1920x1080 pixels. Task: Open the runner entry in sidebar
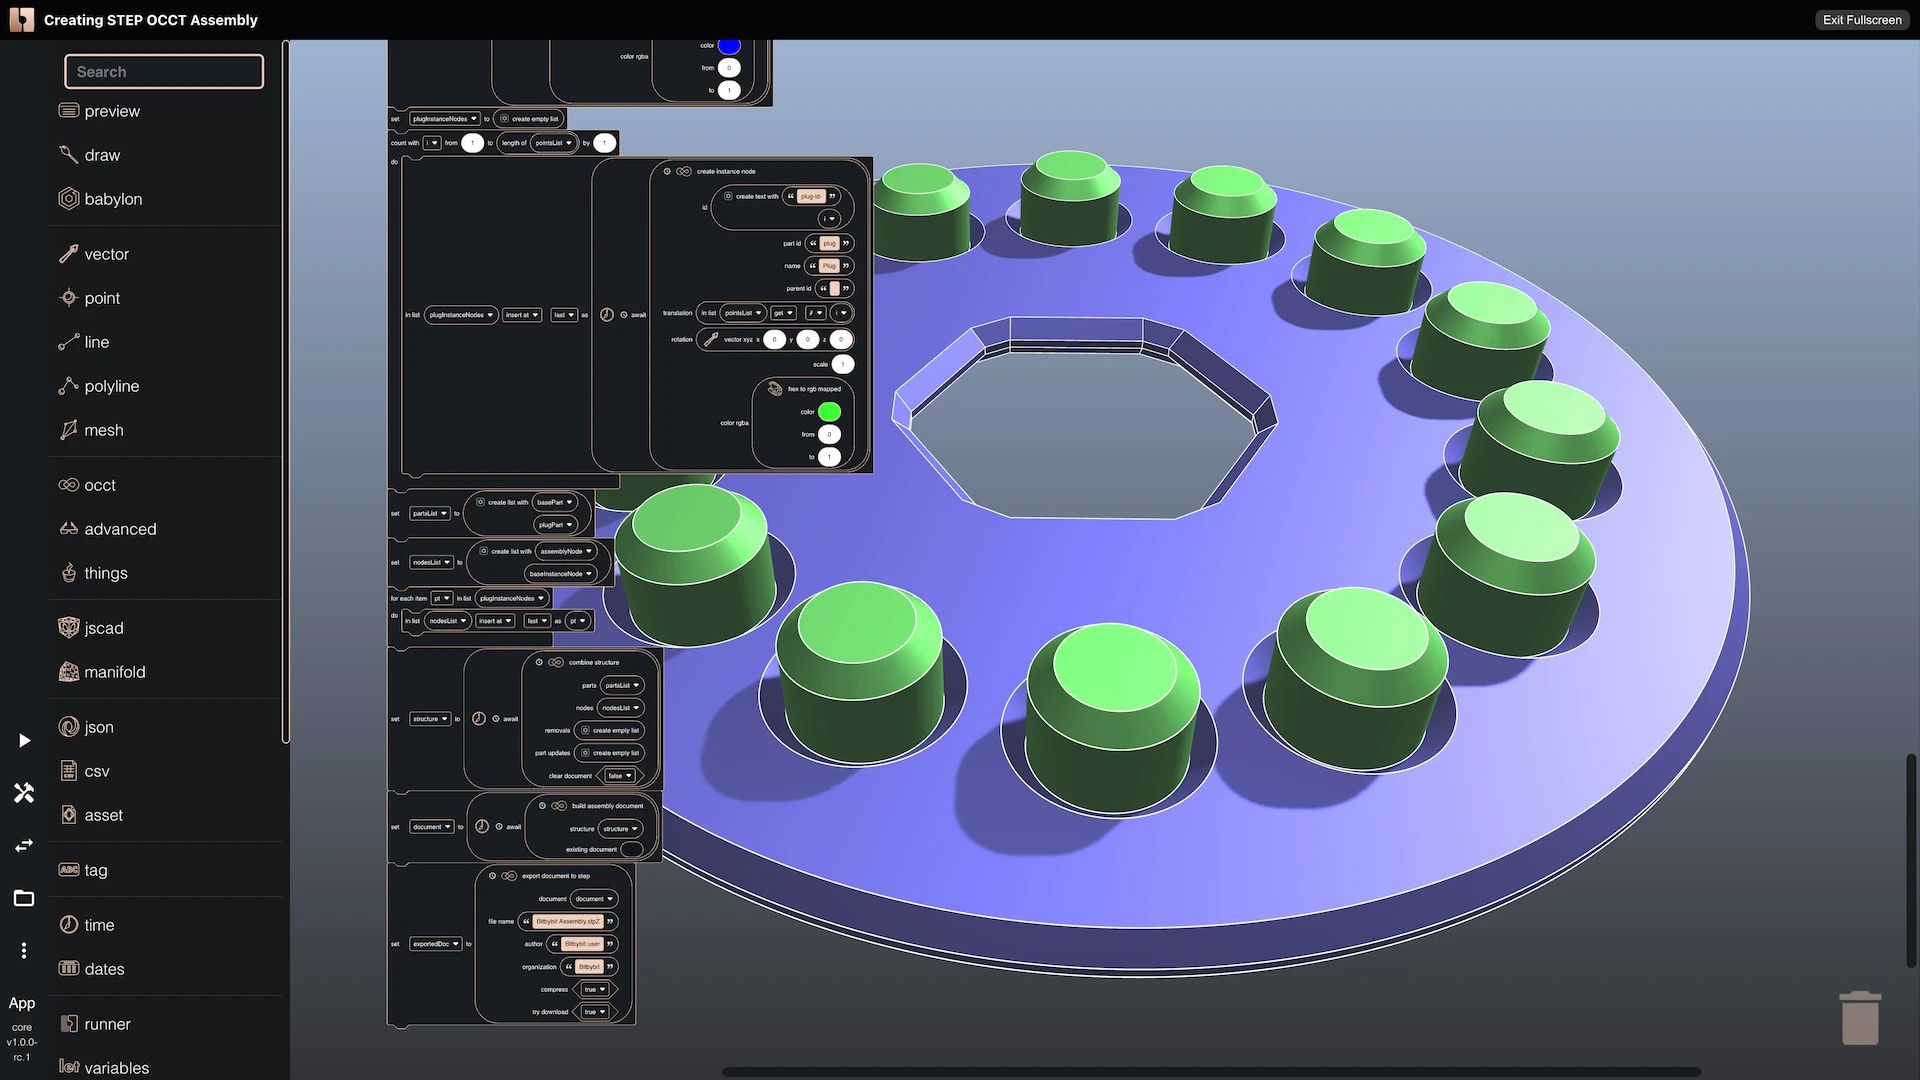[x=107, y=1024]
